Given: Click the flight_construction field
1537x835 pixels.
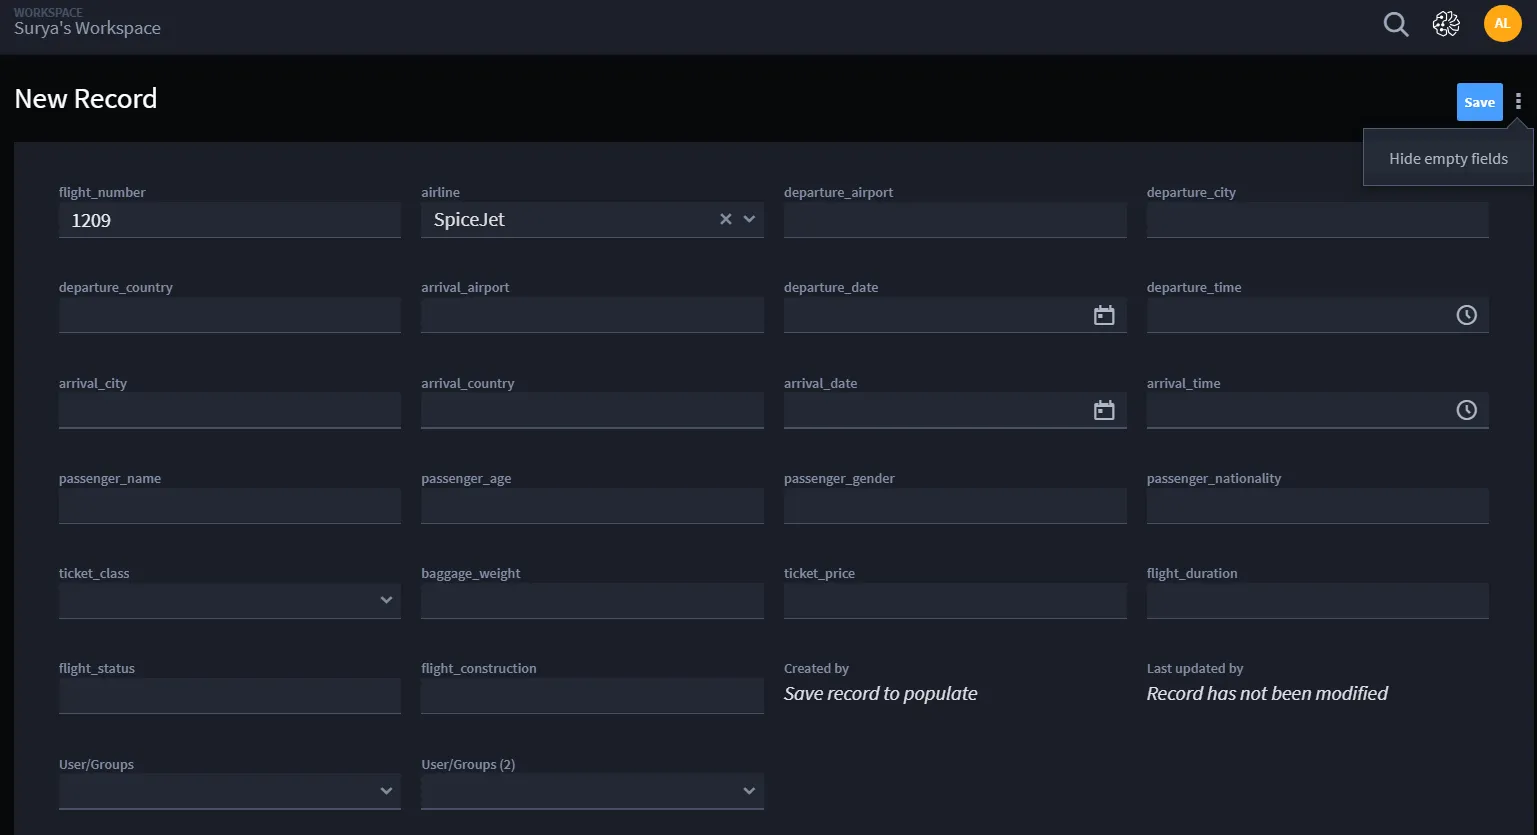Looking at the screenshot, I should click(592, 696).
